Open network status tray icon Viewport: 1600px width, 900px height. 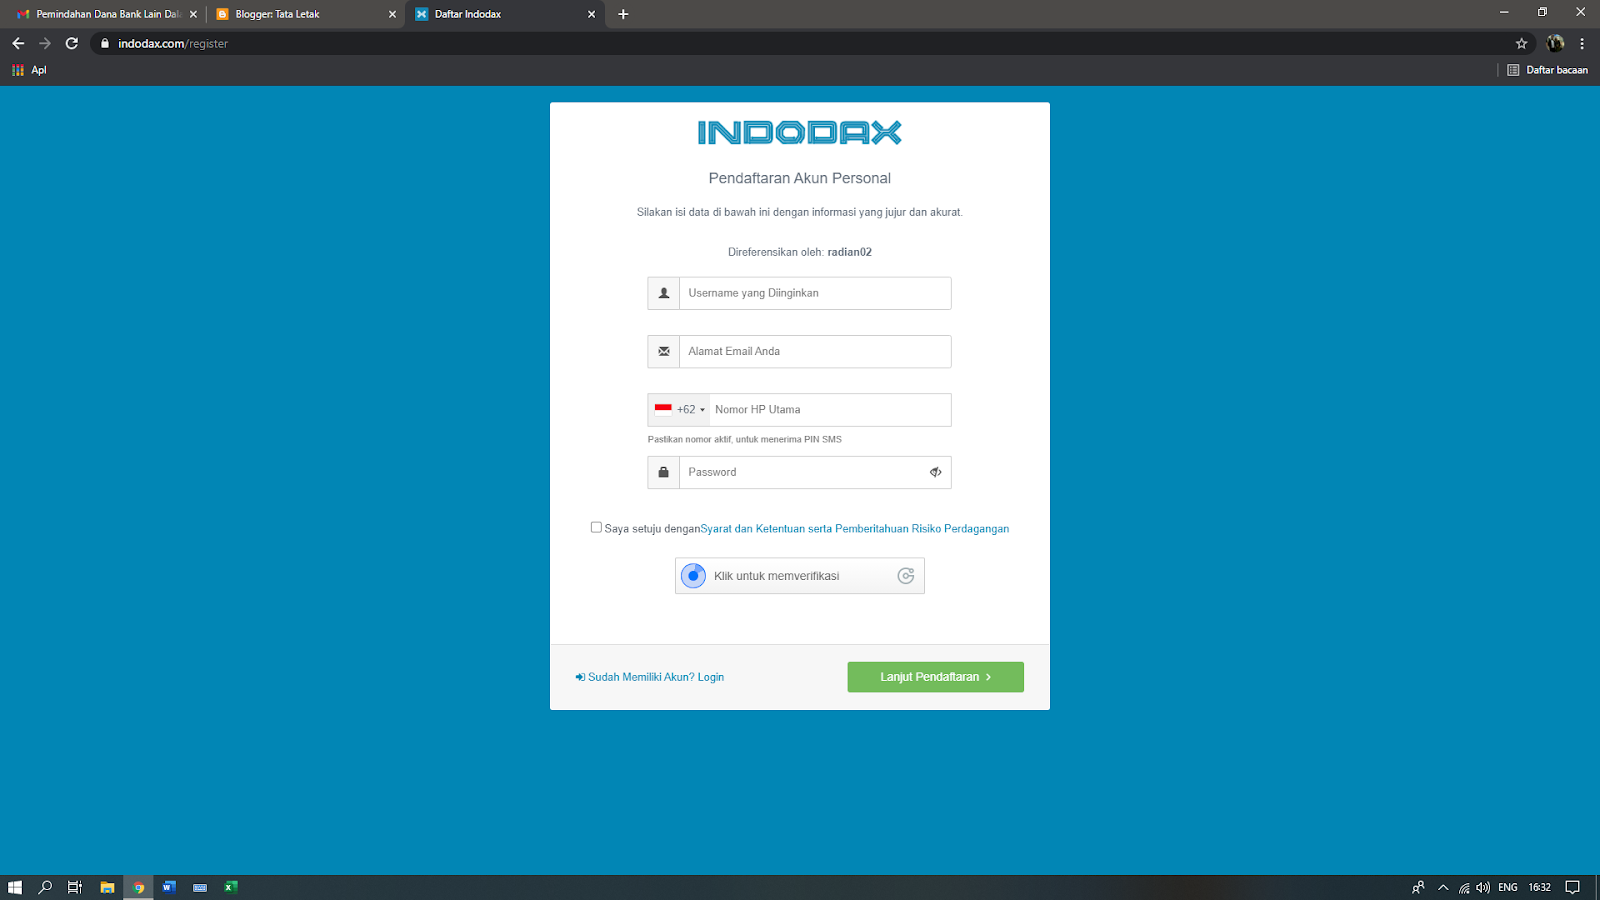pyautogui.click(x=1464, y=887)
